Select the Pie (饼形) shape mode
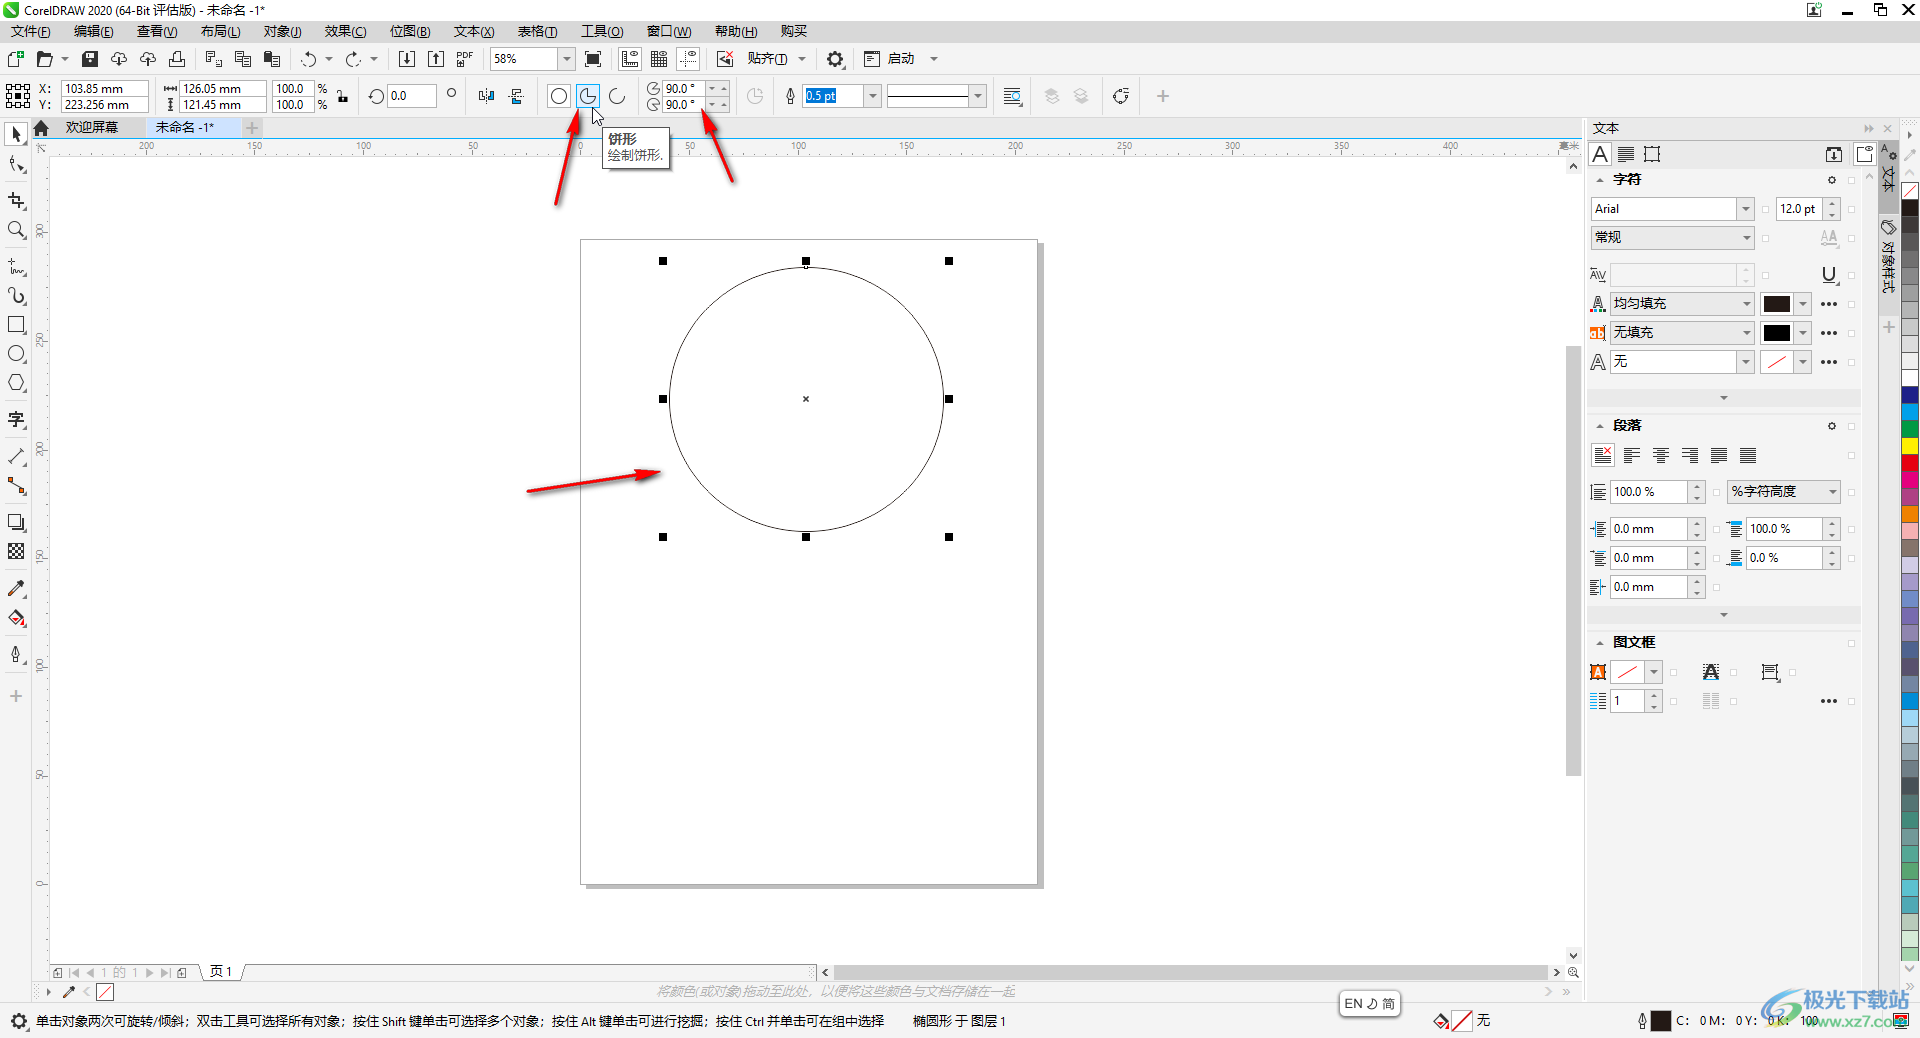Viewport: 1920px width, 1038px height. pyautogui.click(x=588, y=96)
